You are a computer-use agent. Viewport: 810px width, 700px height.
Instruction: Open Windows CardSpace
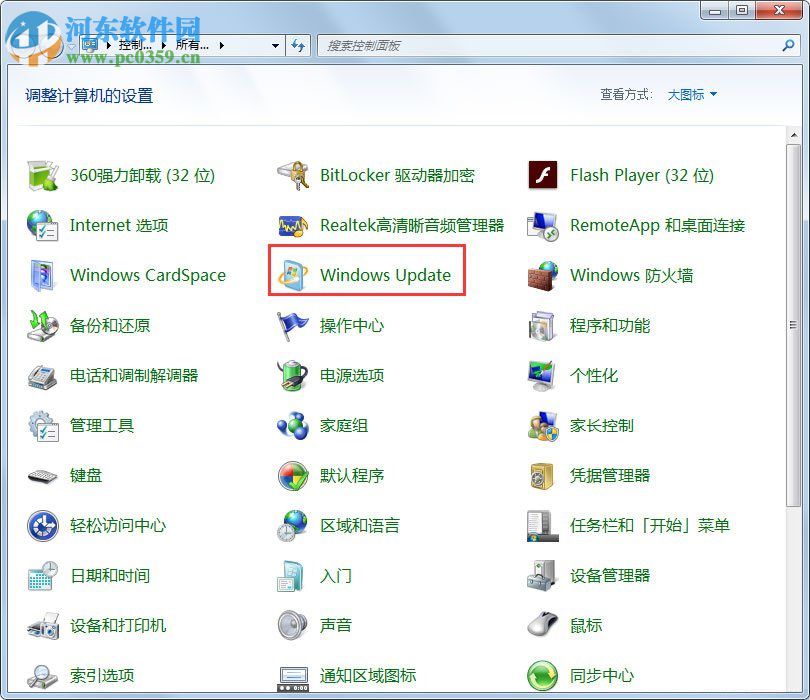148,276
